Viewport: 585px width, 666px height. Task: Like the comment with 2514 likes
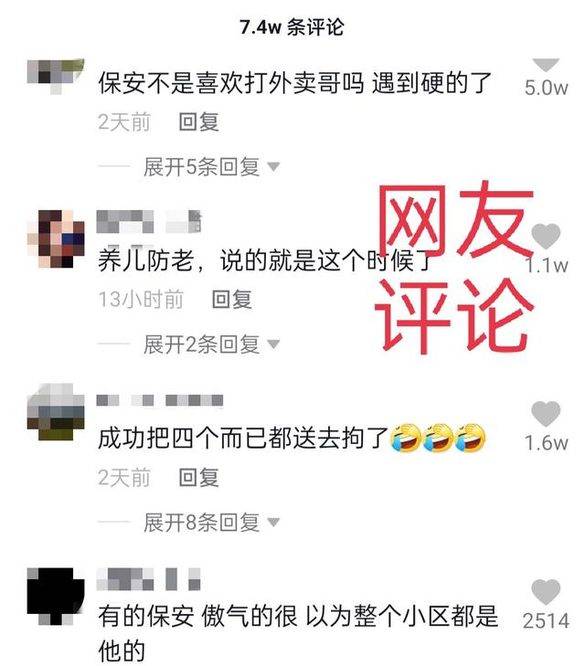tap(546, 592)
